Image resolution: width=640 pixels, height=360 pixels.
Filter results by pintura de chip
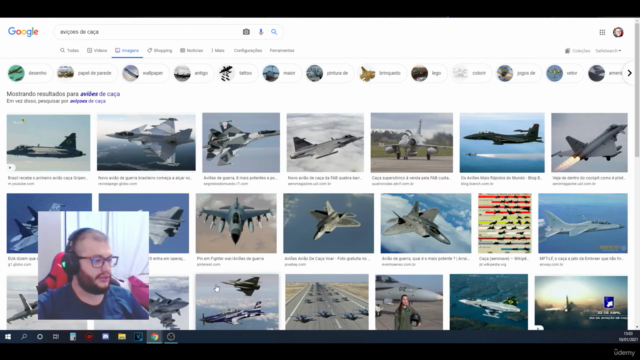(330, 73)
